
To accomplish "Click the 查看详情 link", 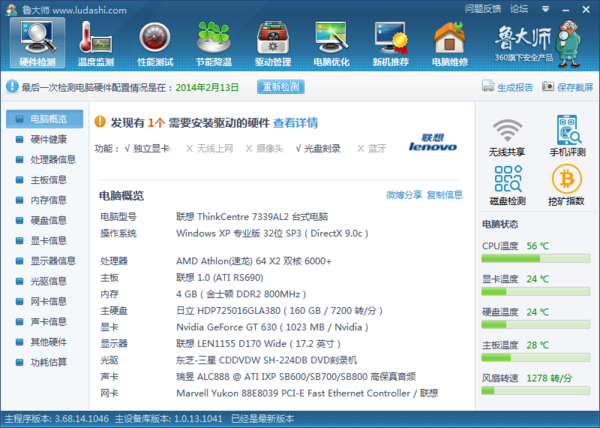I will point(295,122).
